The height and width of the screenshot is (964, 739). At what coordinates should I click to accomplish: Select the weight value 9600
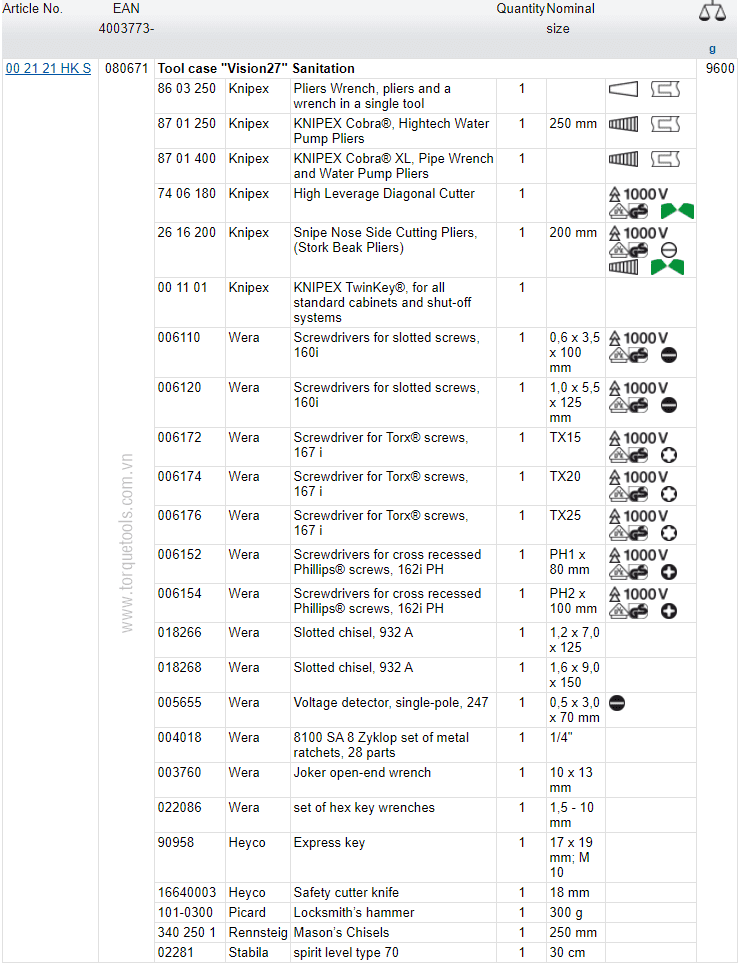[x=720, y=68]
